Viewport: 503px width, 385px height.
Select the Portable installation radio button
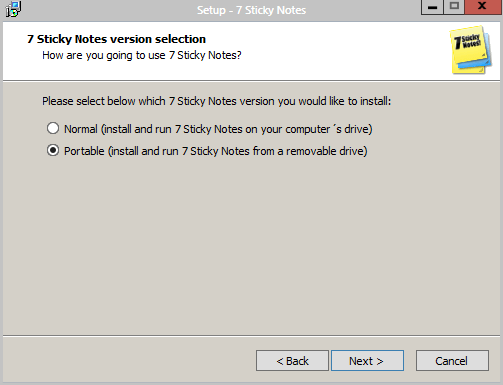click(53, 150)
